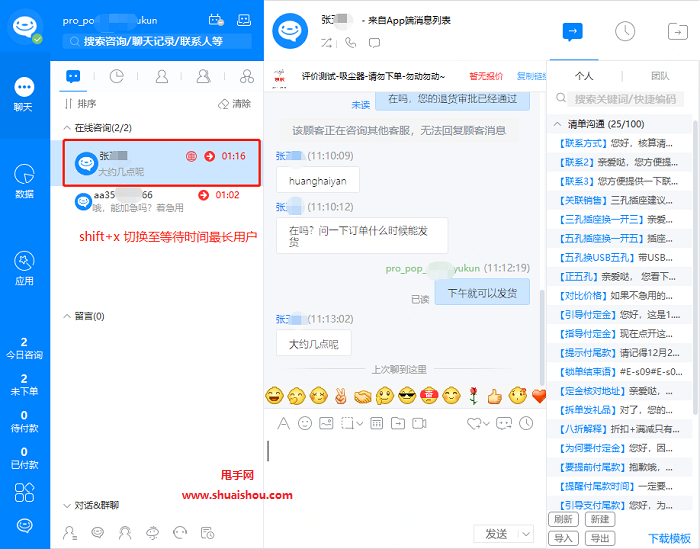Insert the rose emoji

click(x=473, y=395)
